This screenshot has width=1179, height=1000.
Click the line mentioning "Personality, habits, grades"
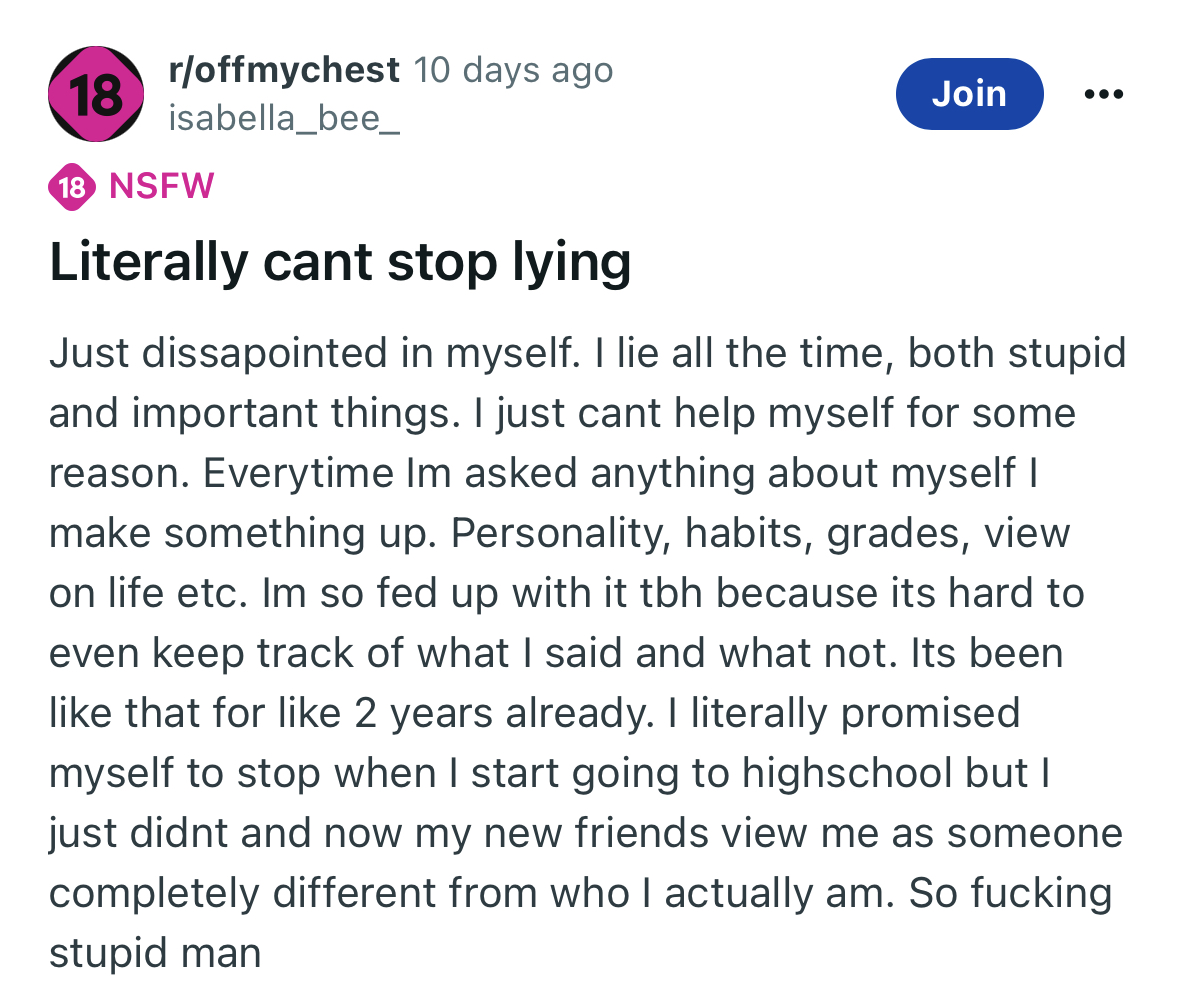pyautogui.click(x=559, y=533)
